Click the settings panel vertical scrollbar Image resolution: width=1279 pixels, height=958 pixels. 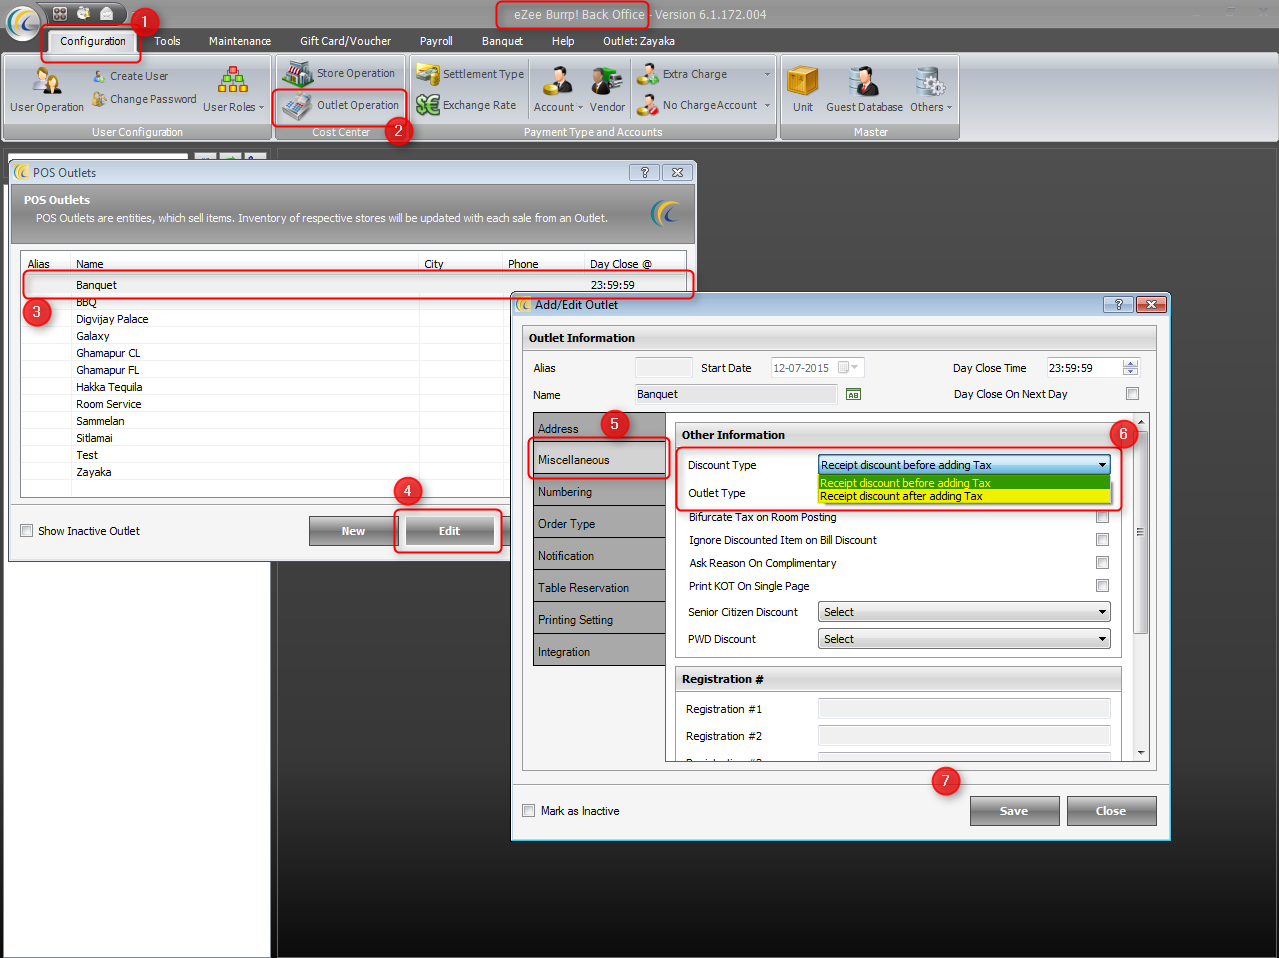coord(1140,532)
